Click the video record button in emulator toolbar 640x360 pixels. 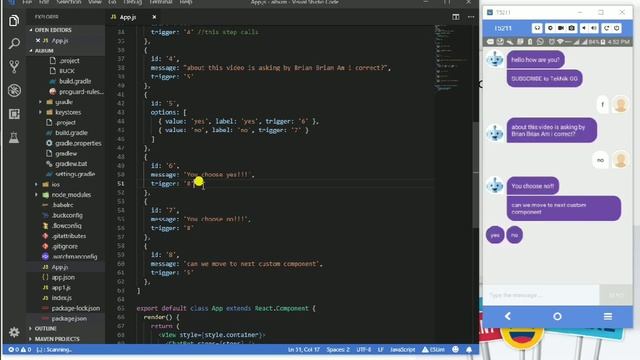coord(561,28)
